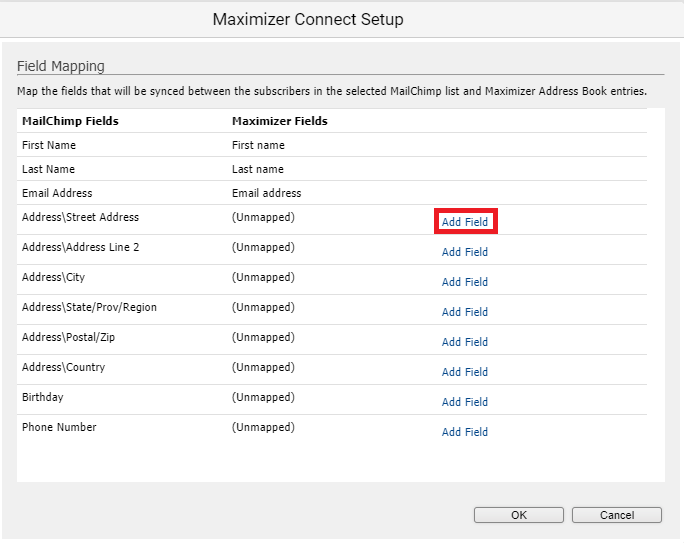Click (Unmapped) value in Address\Country row
This screenshot has width=684, height=543.
pyautogui.click(x=263, y=367)
